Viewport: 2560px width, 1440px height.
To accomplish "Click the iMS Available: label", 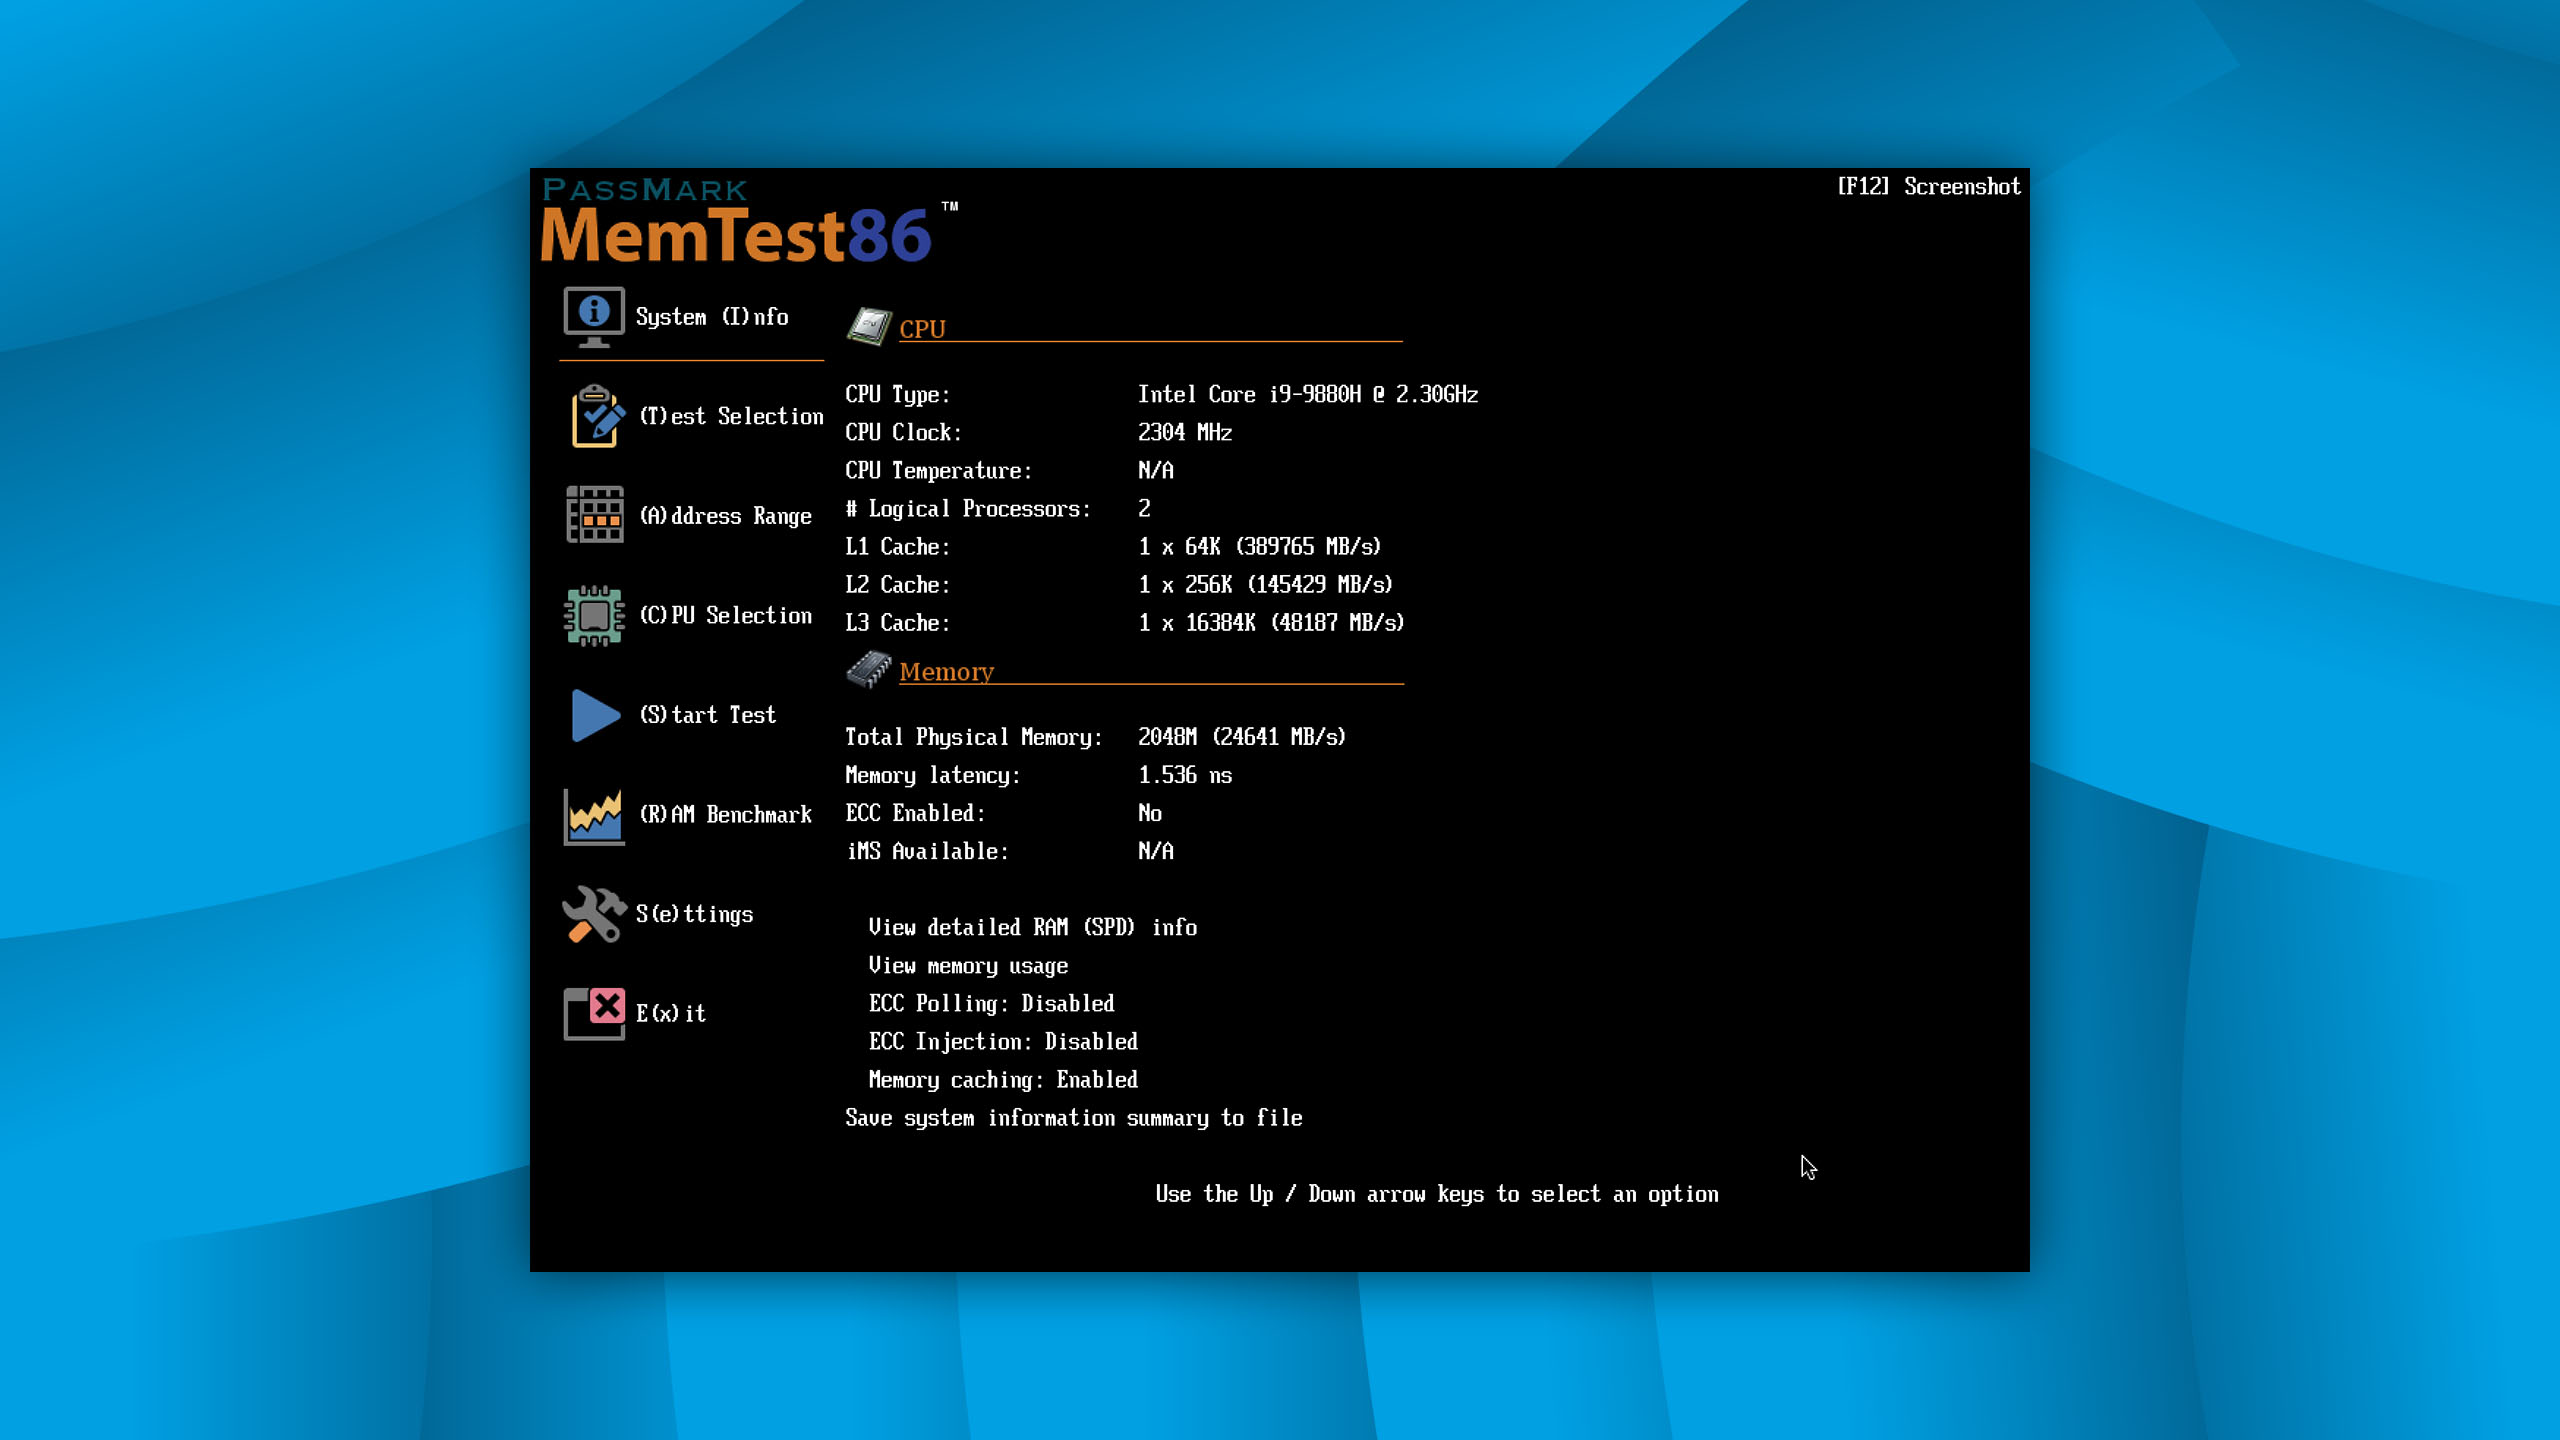I will [927, 851].
